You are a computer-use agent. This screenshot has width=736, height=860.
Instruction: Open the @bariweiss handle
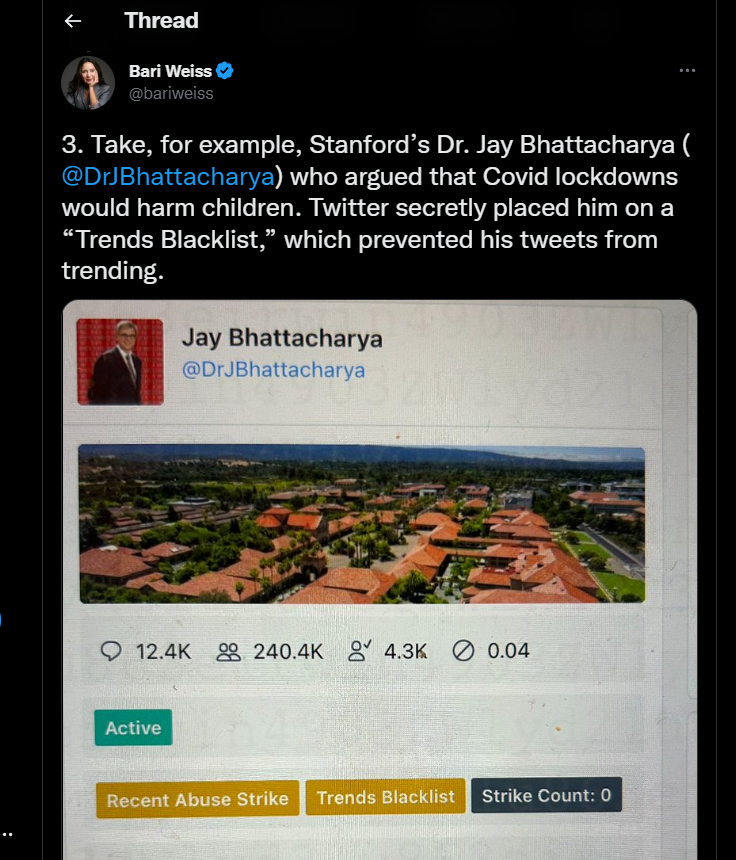tap(171, 94)
